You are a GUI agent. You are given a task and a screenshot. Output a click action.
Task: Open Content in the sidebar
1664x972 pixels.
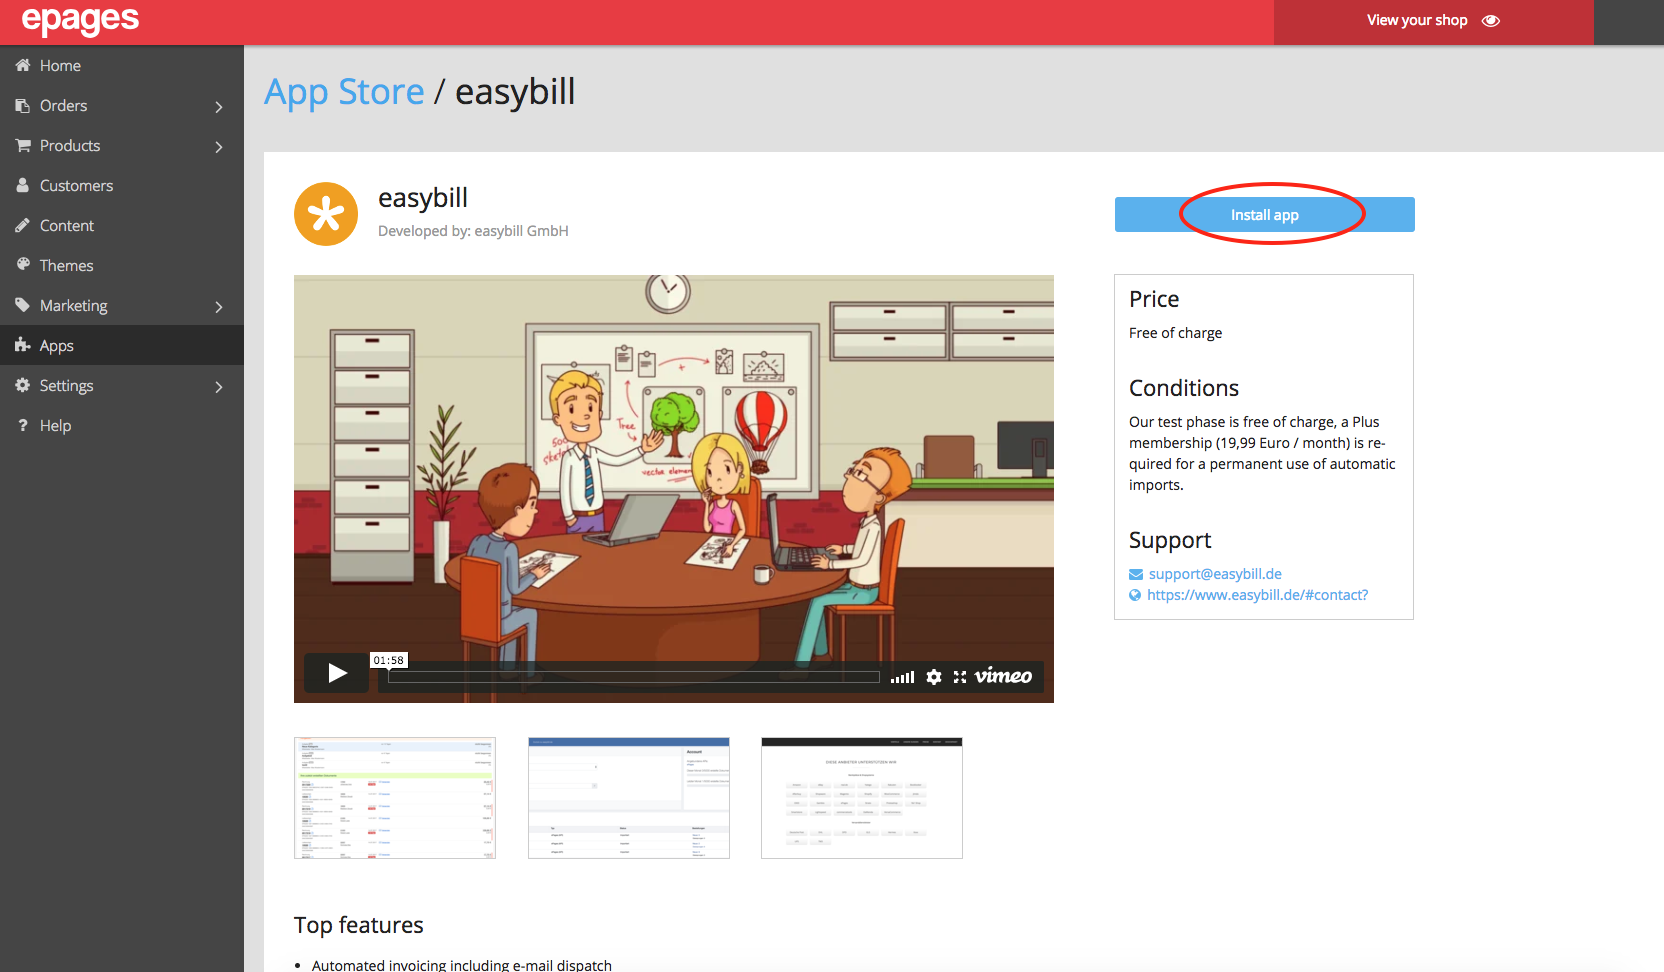pyautogui.click(x=122, y=225)
